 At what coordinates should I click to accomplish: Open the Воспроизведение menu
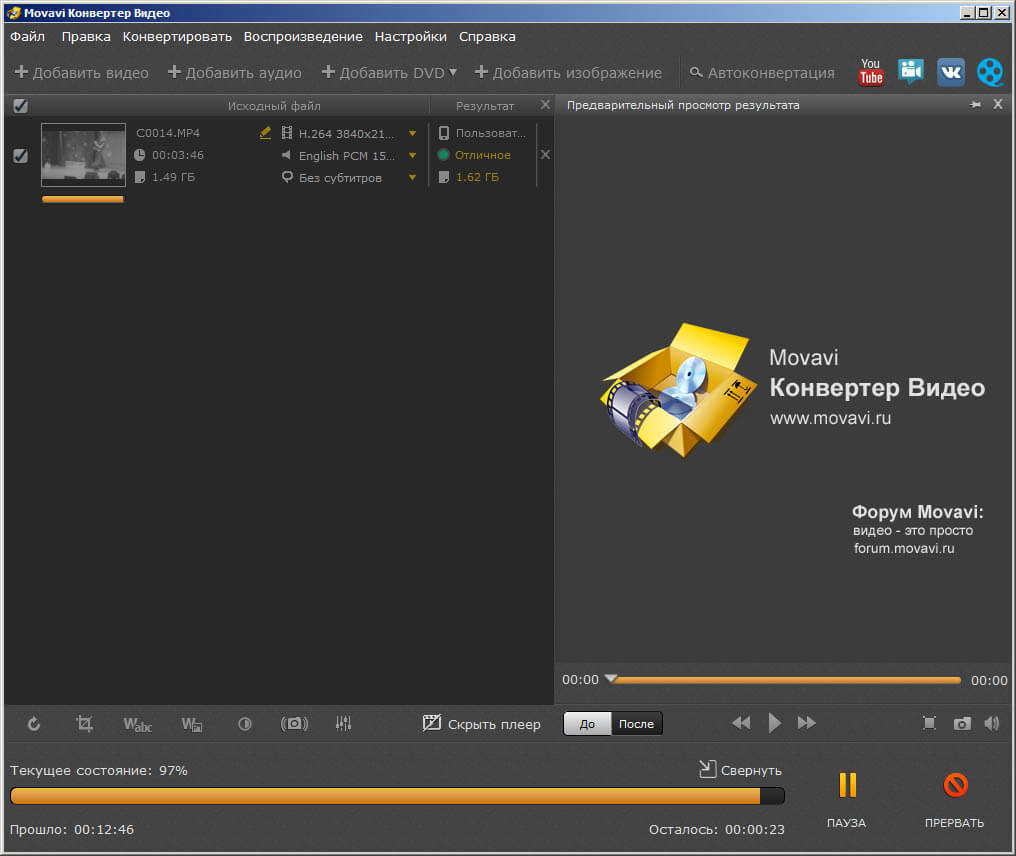[303, 36]
